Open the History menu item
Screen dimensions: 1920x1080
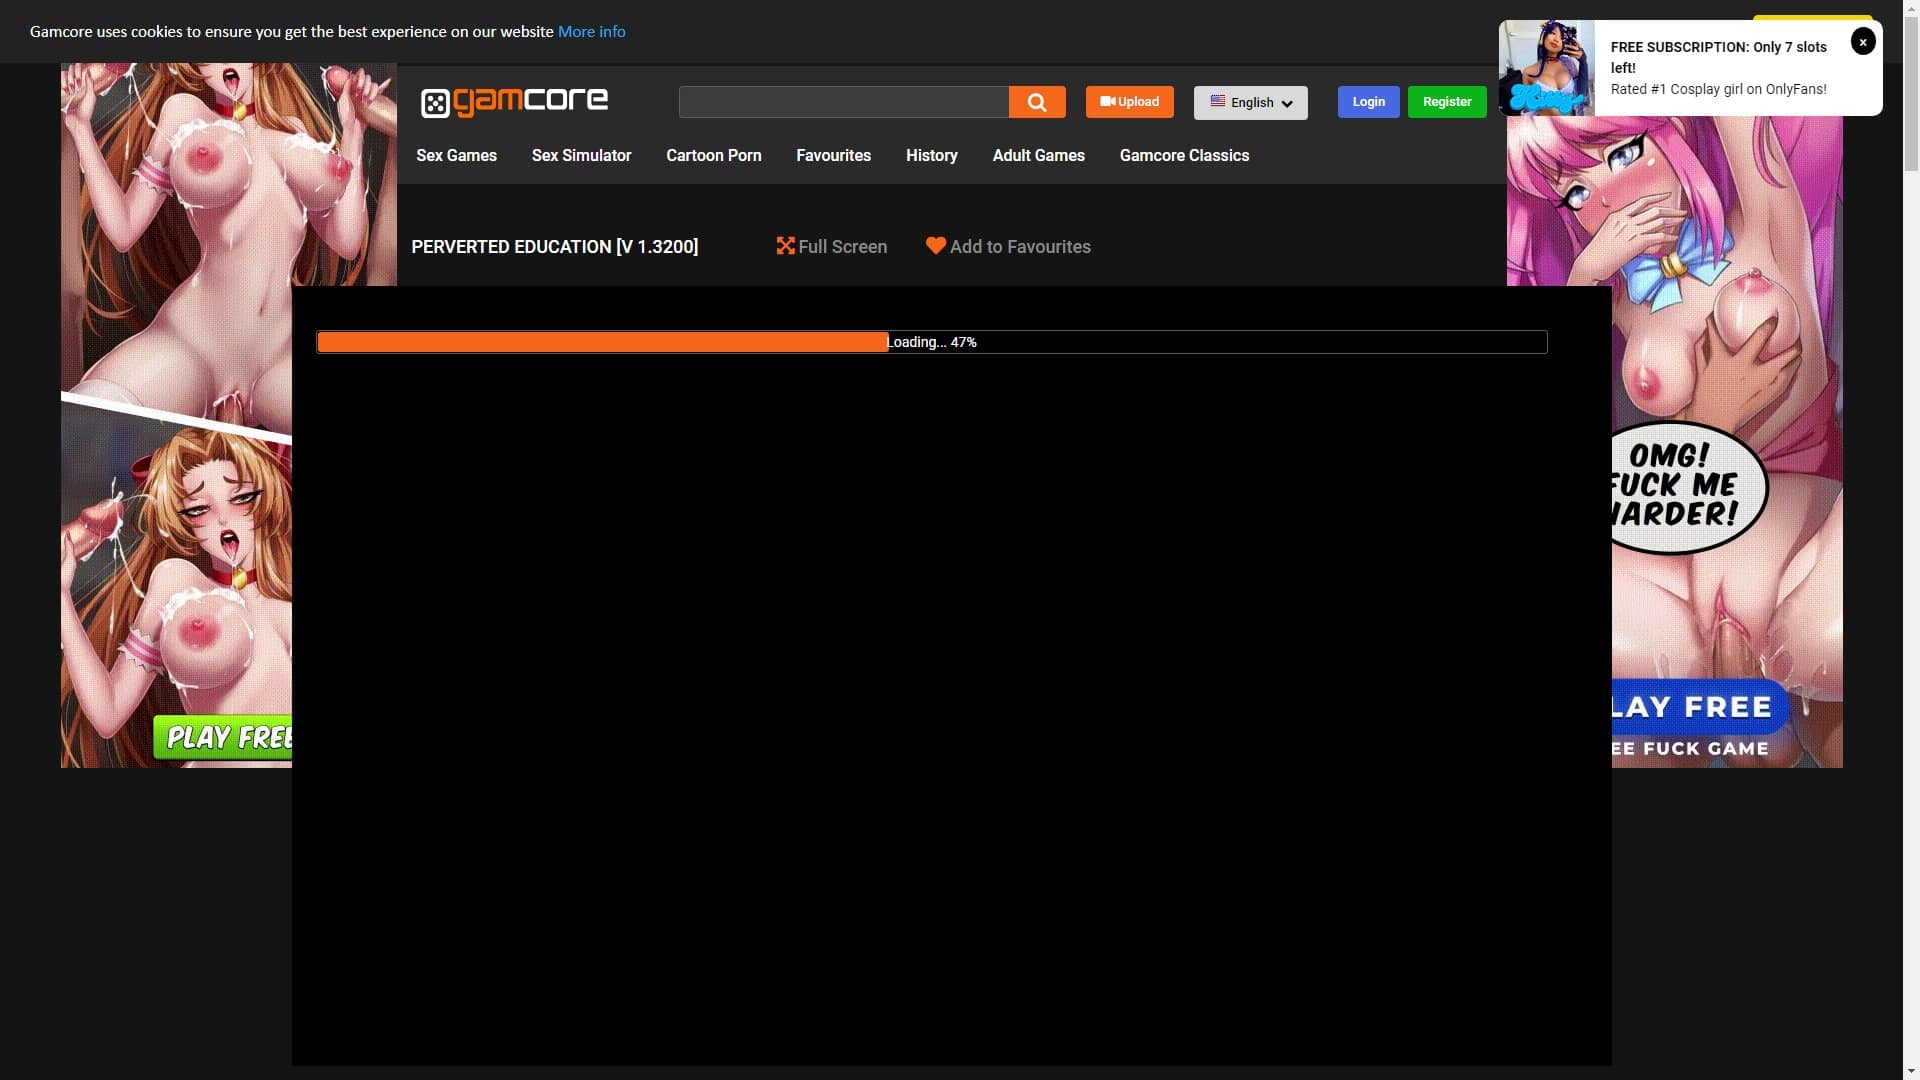point(931,155)
